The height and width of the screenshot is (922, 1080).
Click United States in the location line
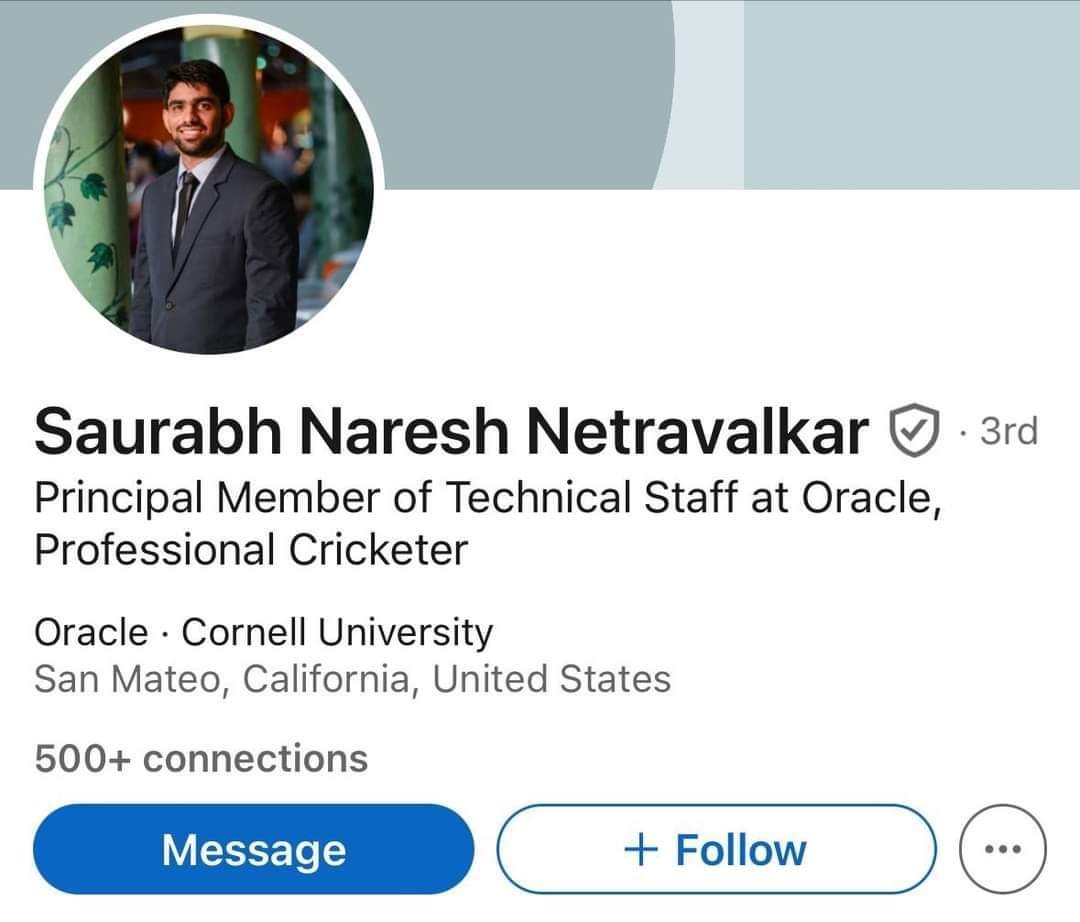coord(551,680)
